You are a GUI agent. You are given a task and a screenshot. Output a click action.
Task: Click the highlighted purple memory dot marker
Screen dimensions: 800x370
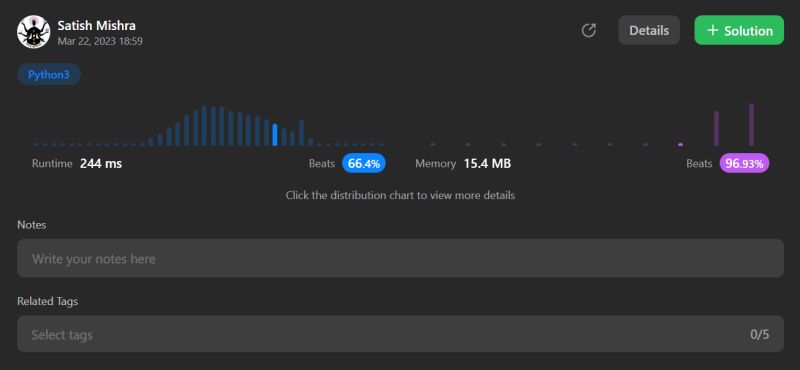(680, 144)
